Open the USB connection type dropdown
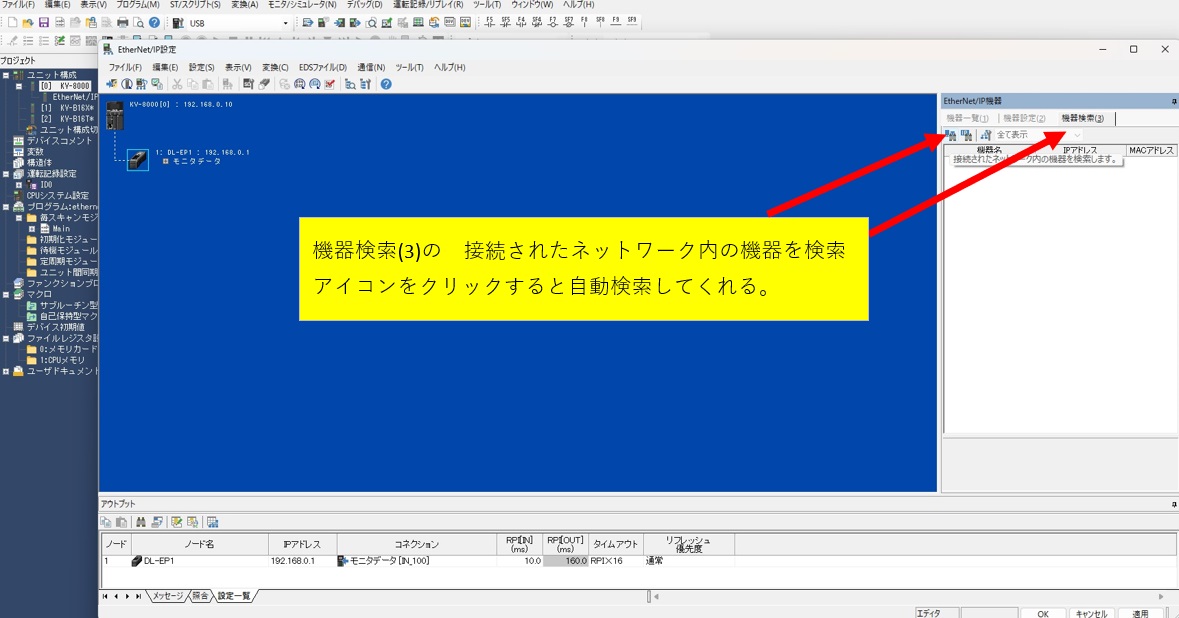This screenshot has width=1179, height=618. (x=285, y=23)
